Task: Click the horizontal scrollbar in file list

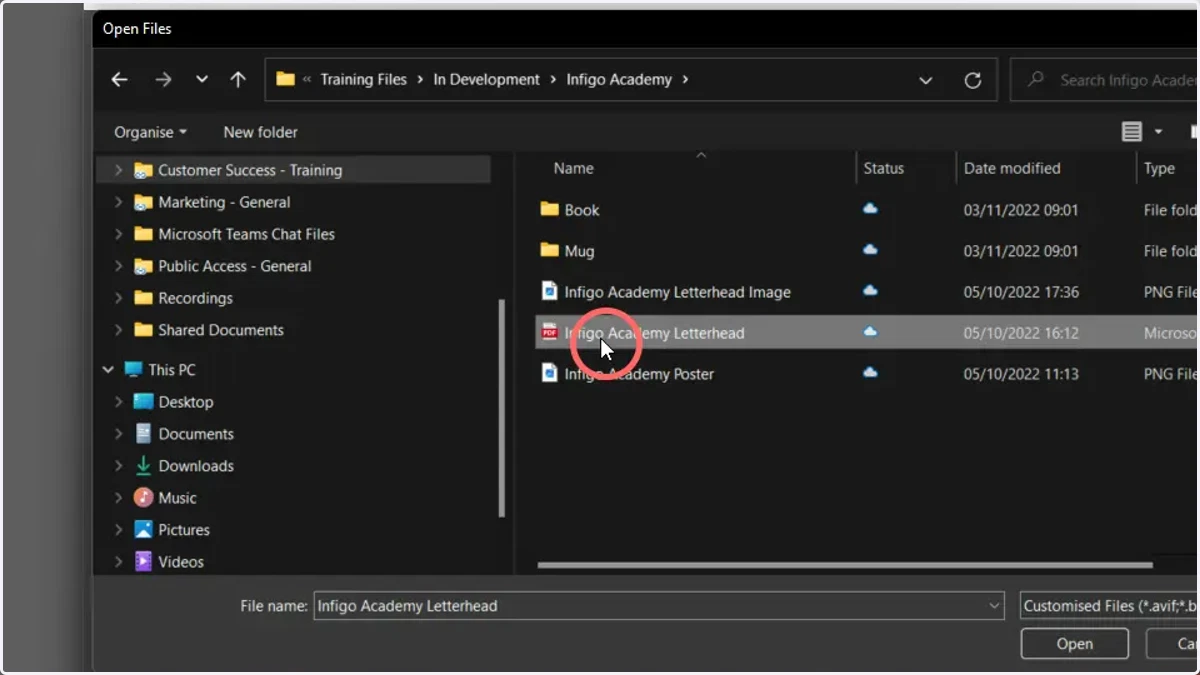Action: tap(844, 565)
